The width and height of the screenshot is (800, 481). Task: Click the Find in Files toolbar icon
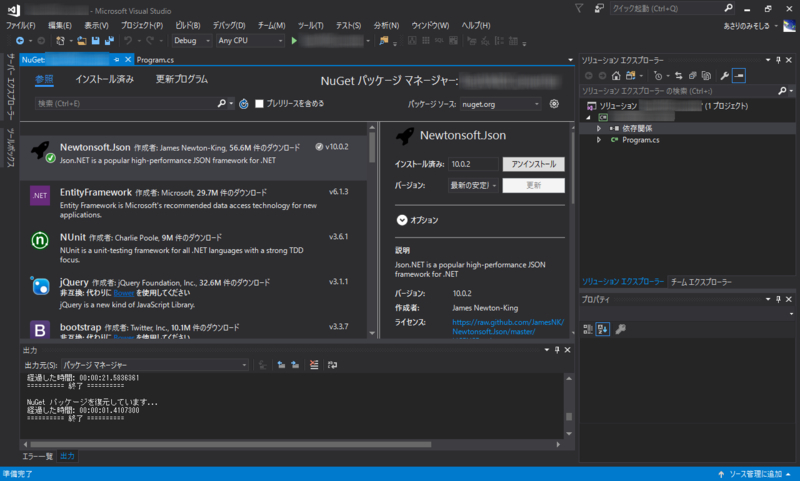(384, 41)
